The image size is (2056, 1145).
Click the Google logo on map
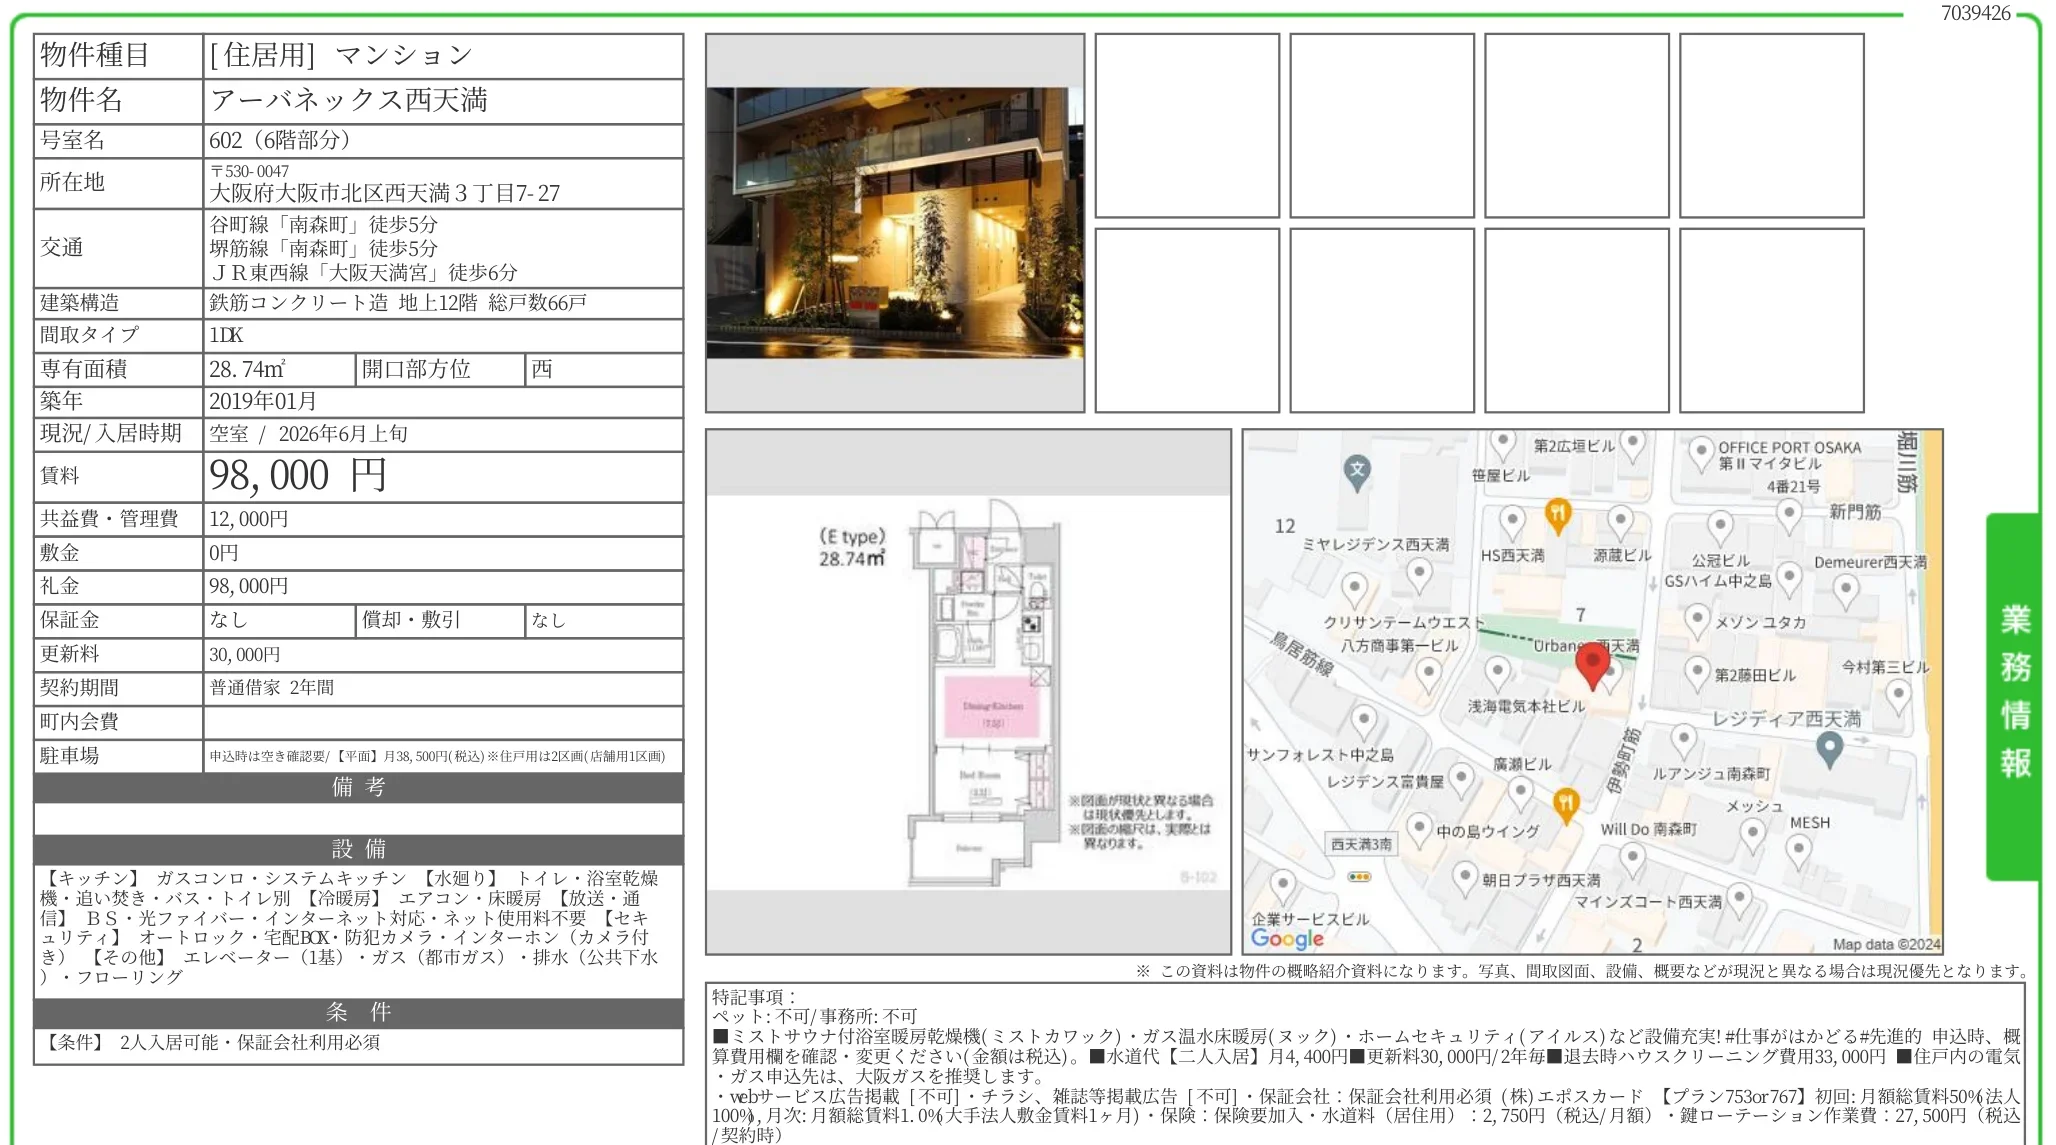(x=1287, y=938)
